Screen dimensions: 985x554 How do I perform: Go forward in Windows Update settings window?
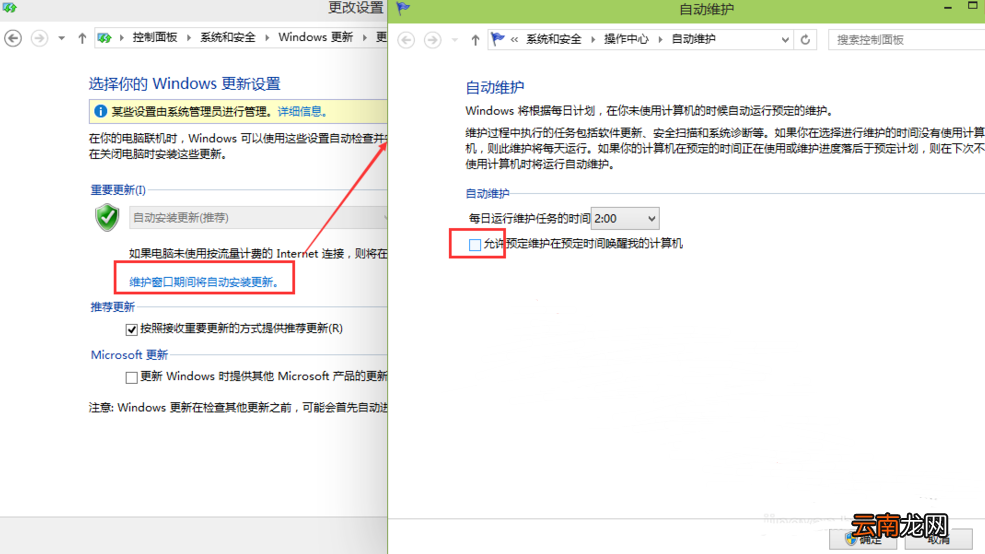[39, 38]
